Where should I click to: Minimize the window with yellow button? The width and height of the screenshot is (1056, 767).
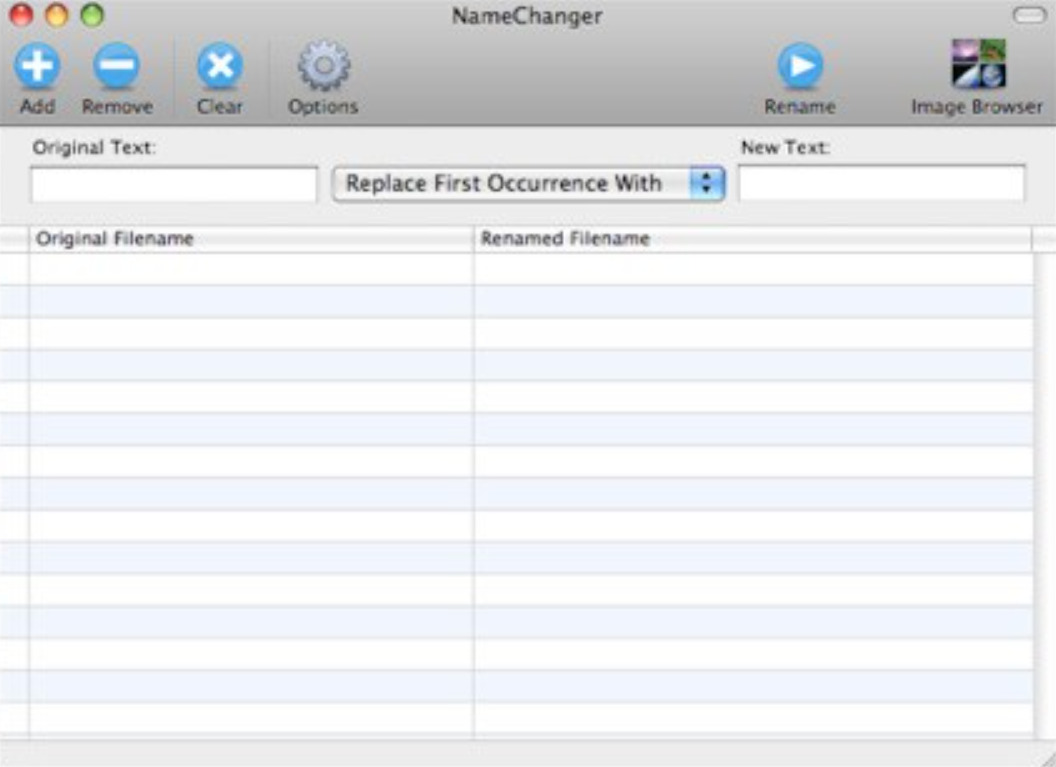pyautogui.click(x=57, y=14)
